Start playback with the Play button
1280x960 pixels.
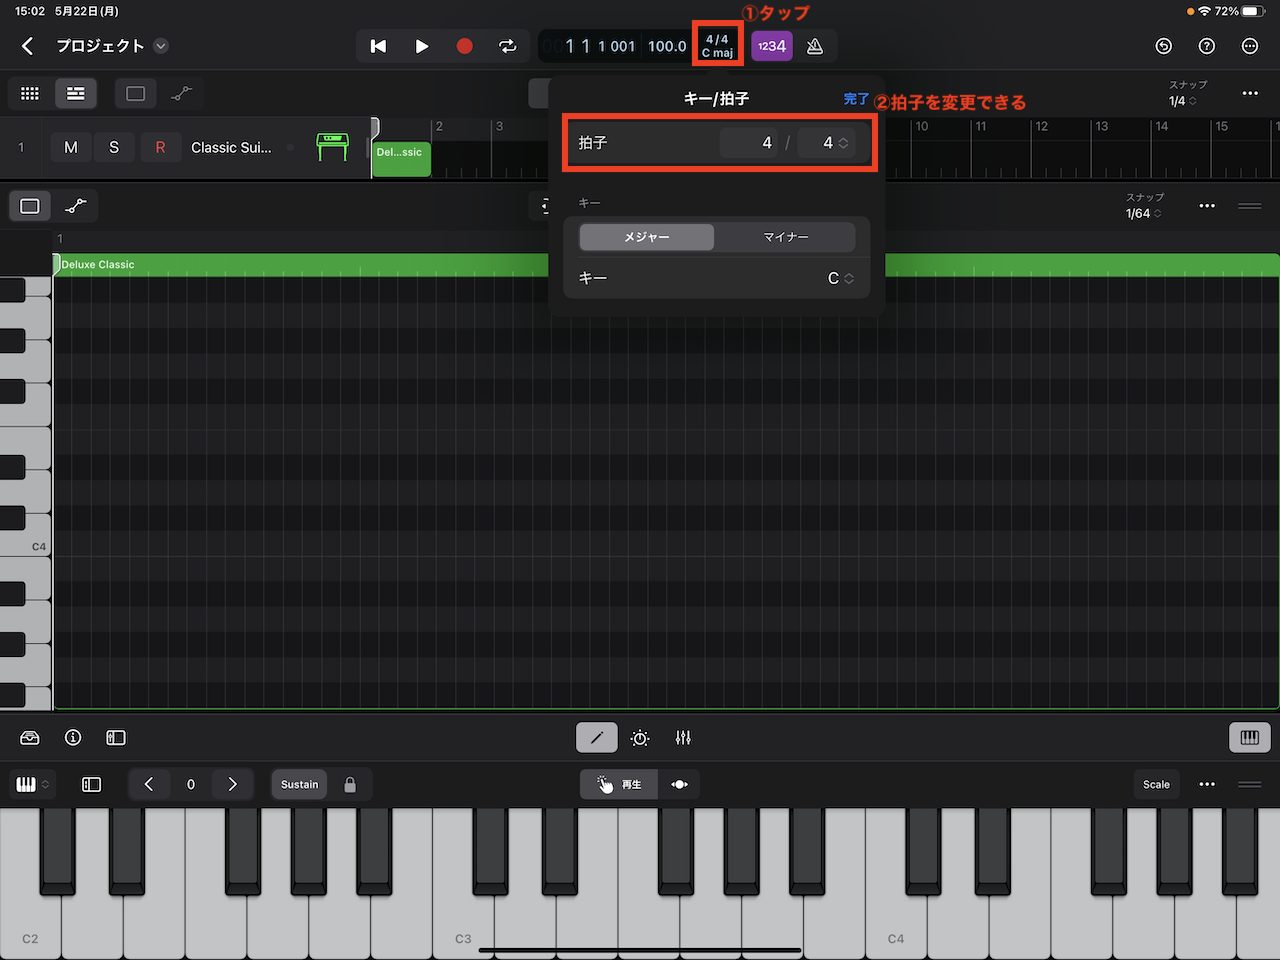click(x=421, y=46)
